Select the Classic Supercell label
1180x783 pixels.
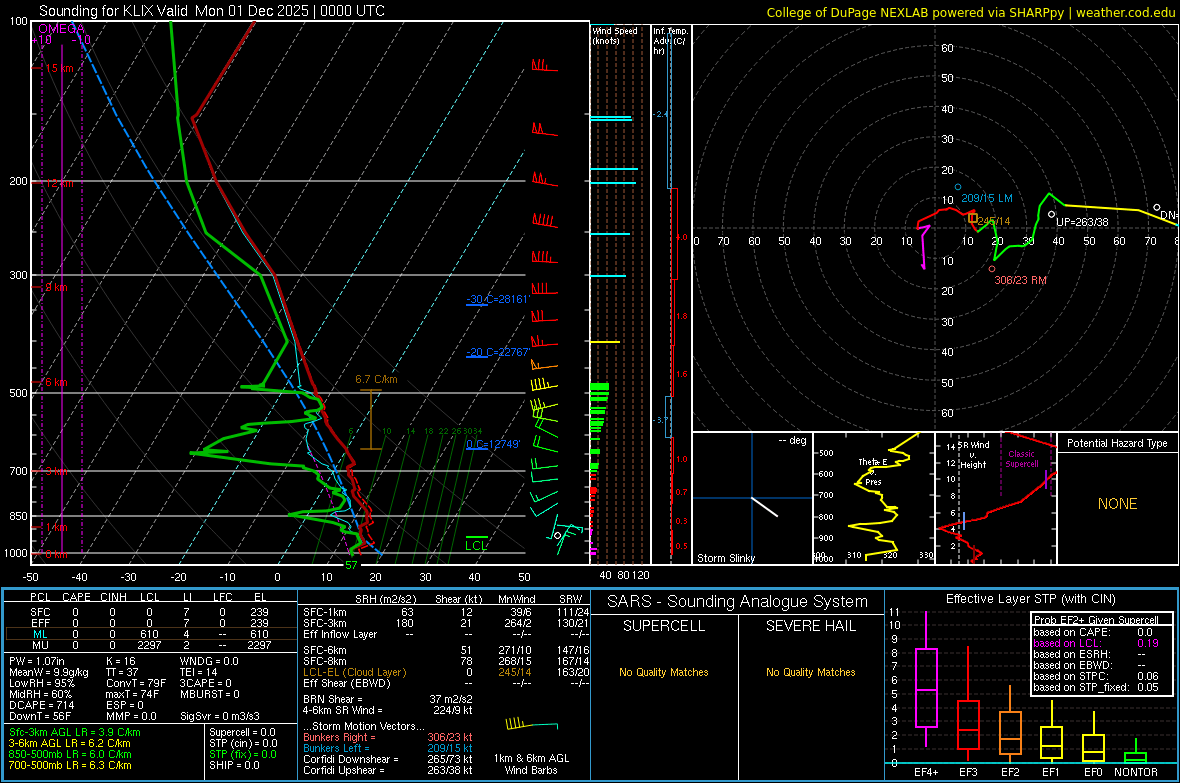pos(1021,459)
